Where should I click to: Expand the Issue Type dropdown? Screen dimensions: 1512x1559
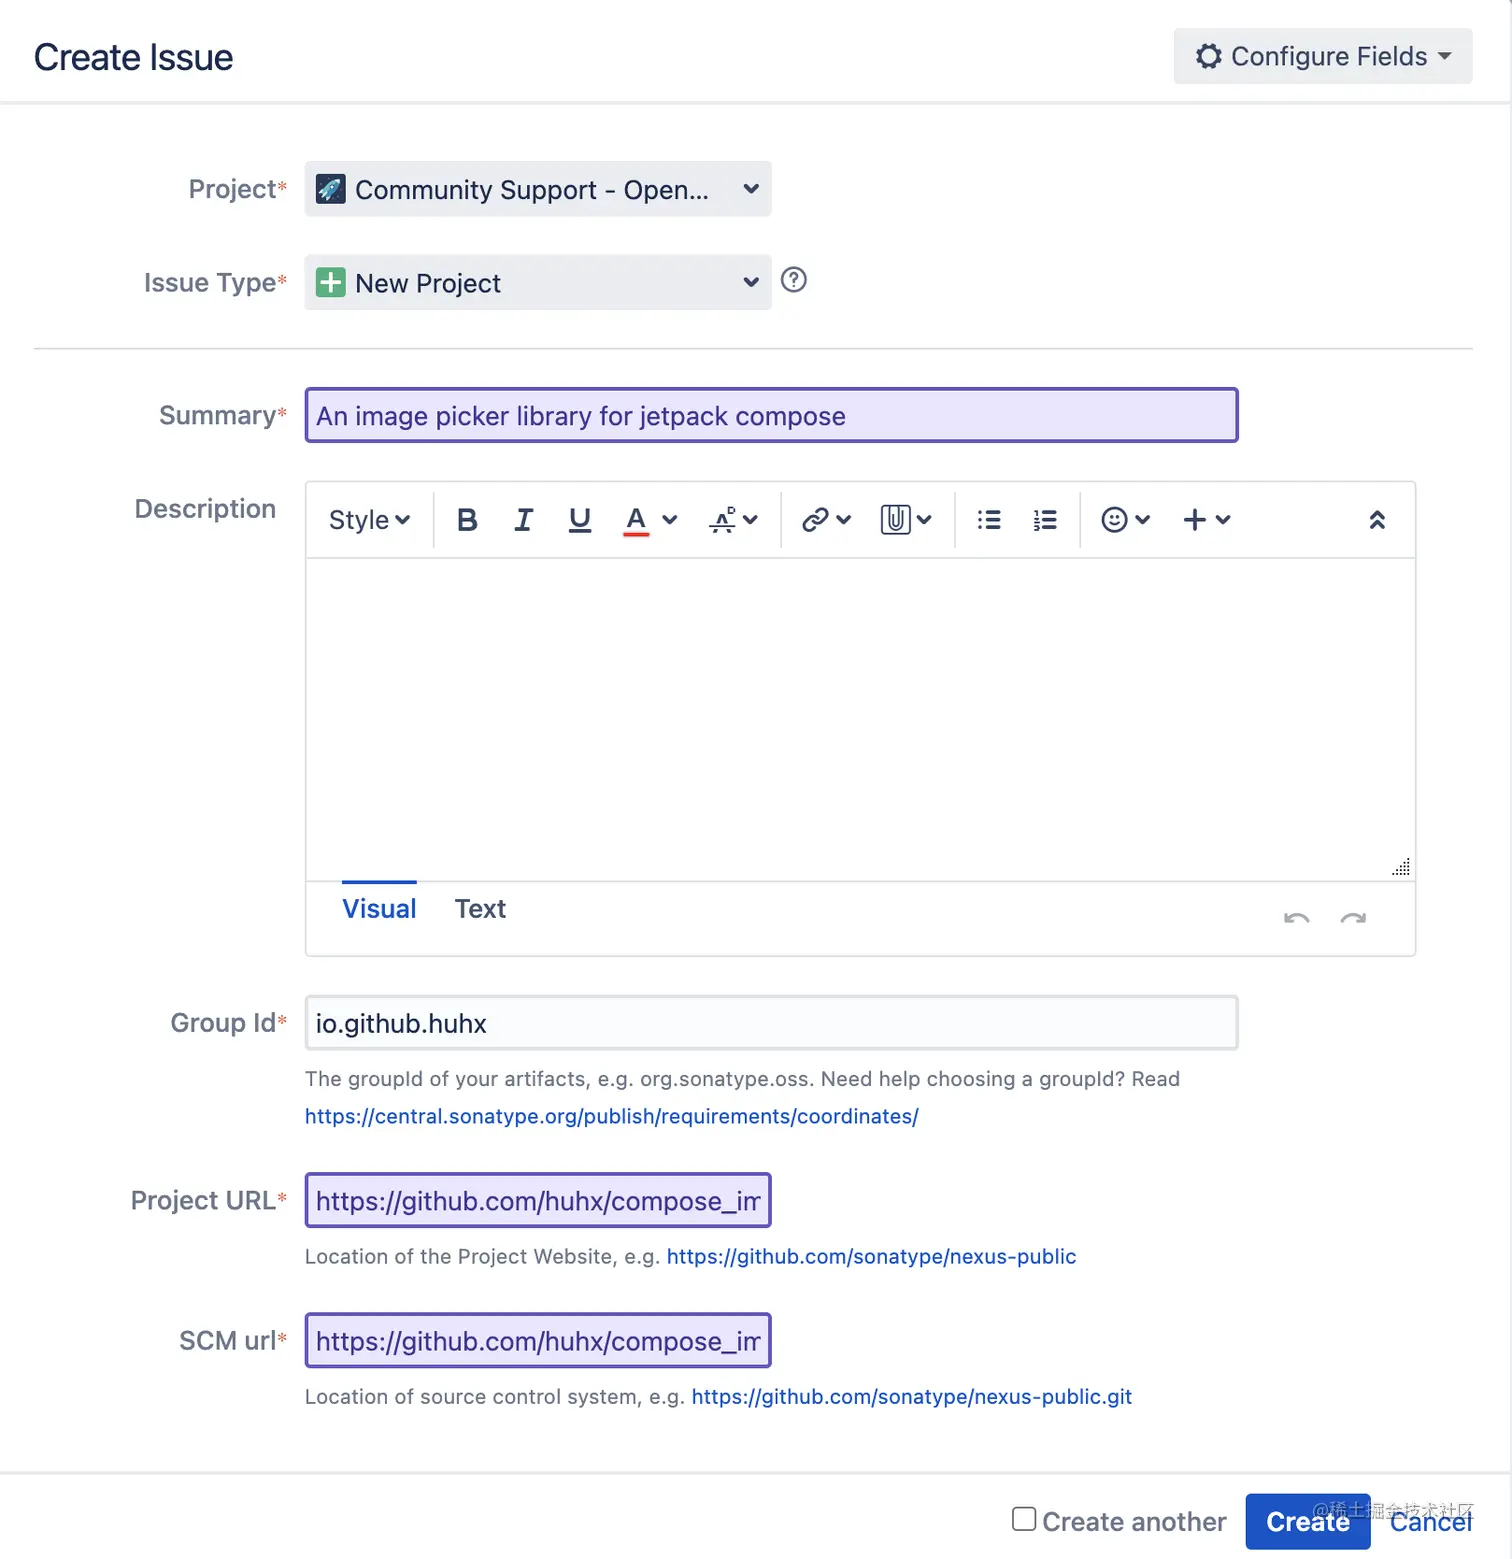tap(538, 283)
